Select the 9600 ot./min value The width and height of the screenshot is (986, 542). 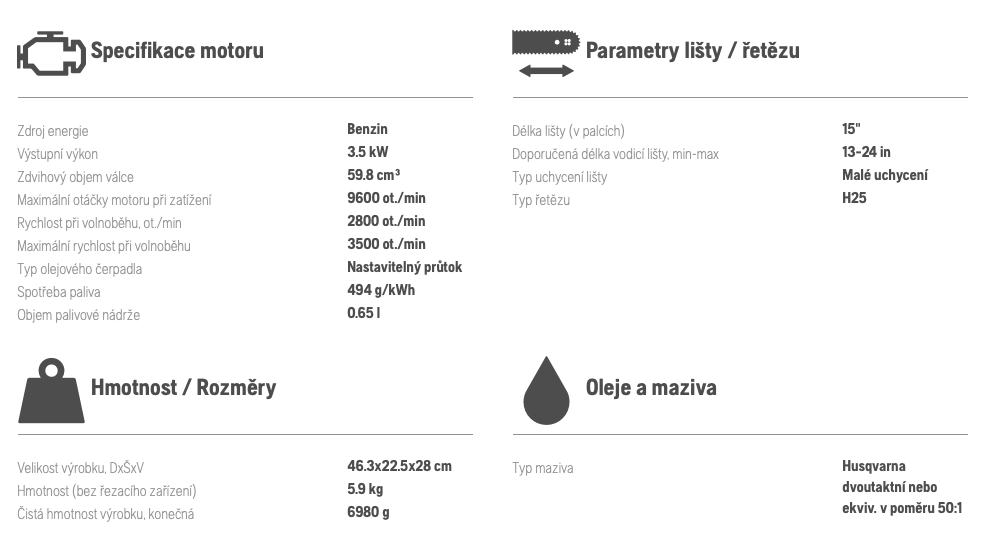386,197
